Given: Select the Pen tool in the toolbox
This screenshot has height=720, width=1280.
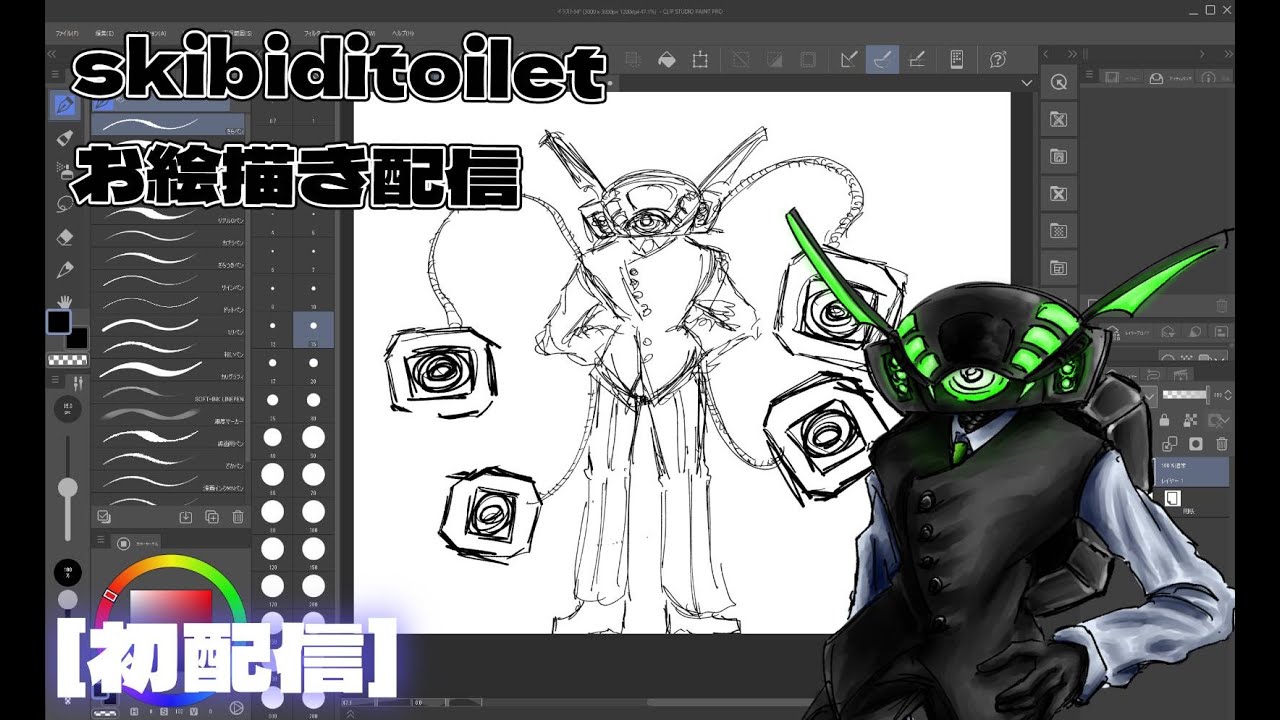Looking at the screenshot, I should 64,103.
